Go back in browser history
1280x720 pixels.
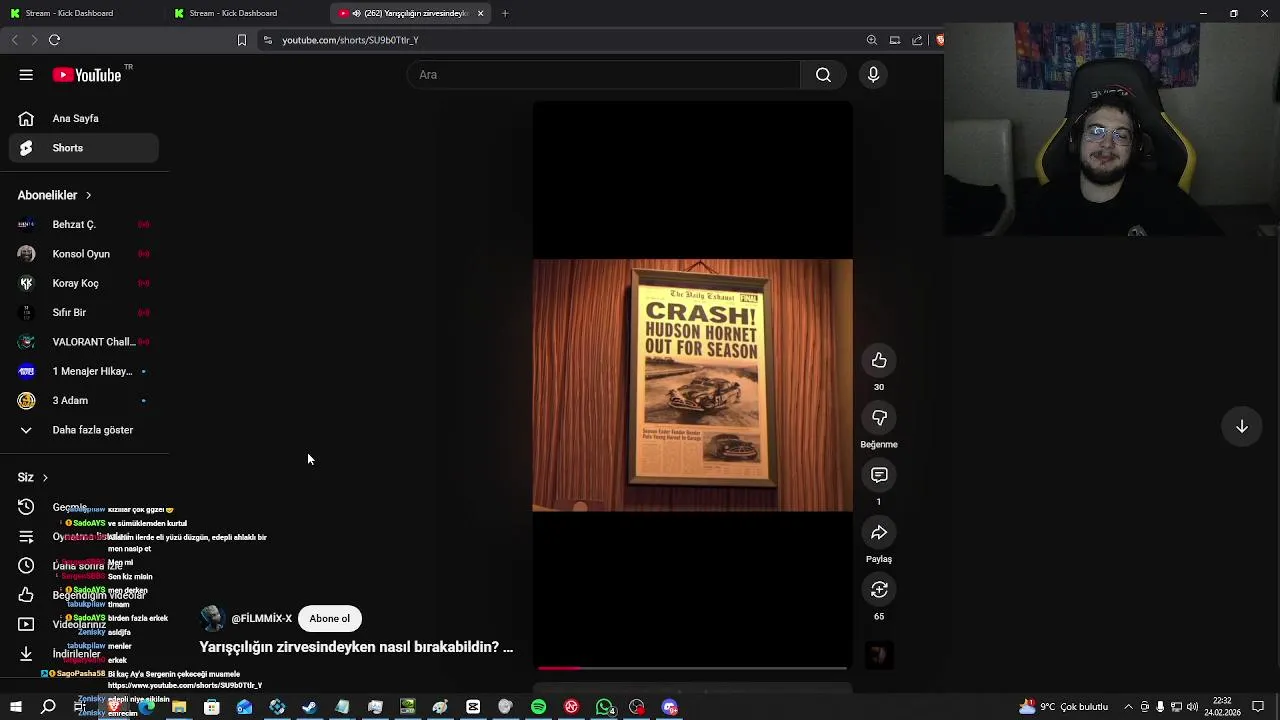pyautogui.click(x=14, y=40)
